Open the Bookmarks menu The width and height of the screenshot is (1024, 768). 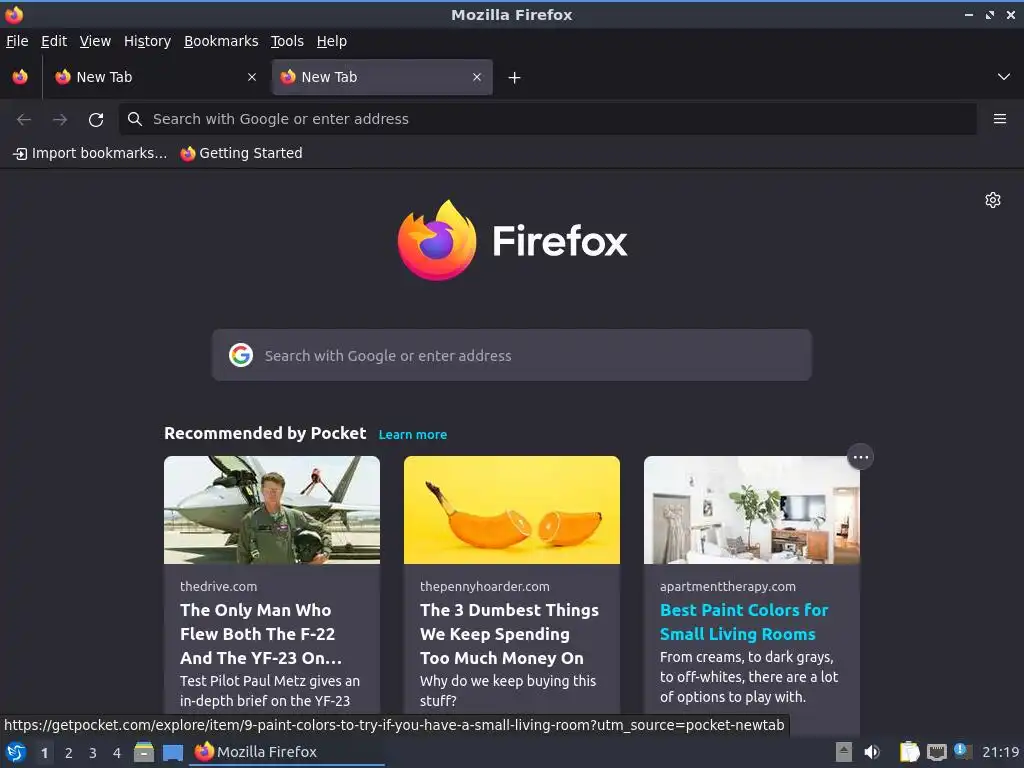click(x=221, y=41)
